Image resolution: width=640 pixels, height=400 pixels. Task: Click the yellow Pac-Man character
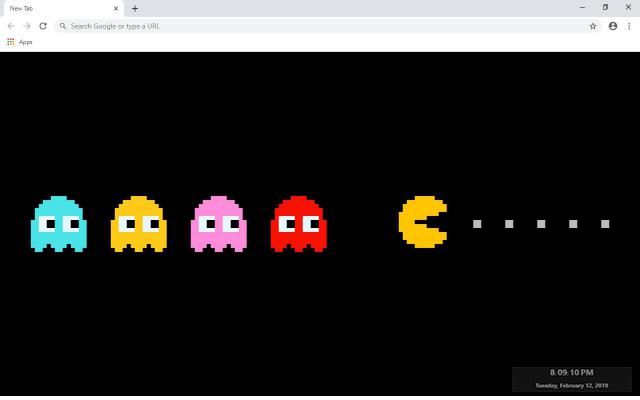pos(423,222)
